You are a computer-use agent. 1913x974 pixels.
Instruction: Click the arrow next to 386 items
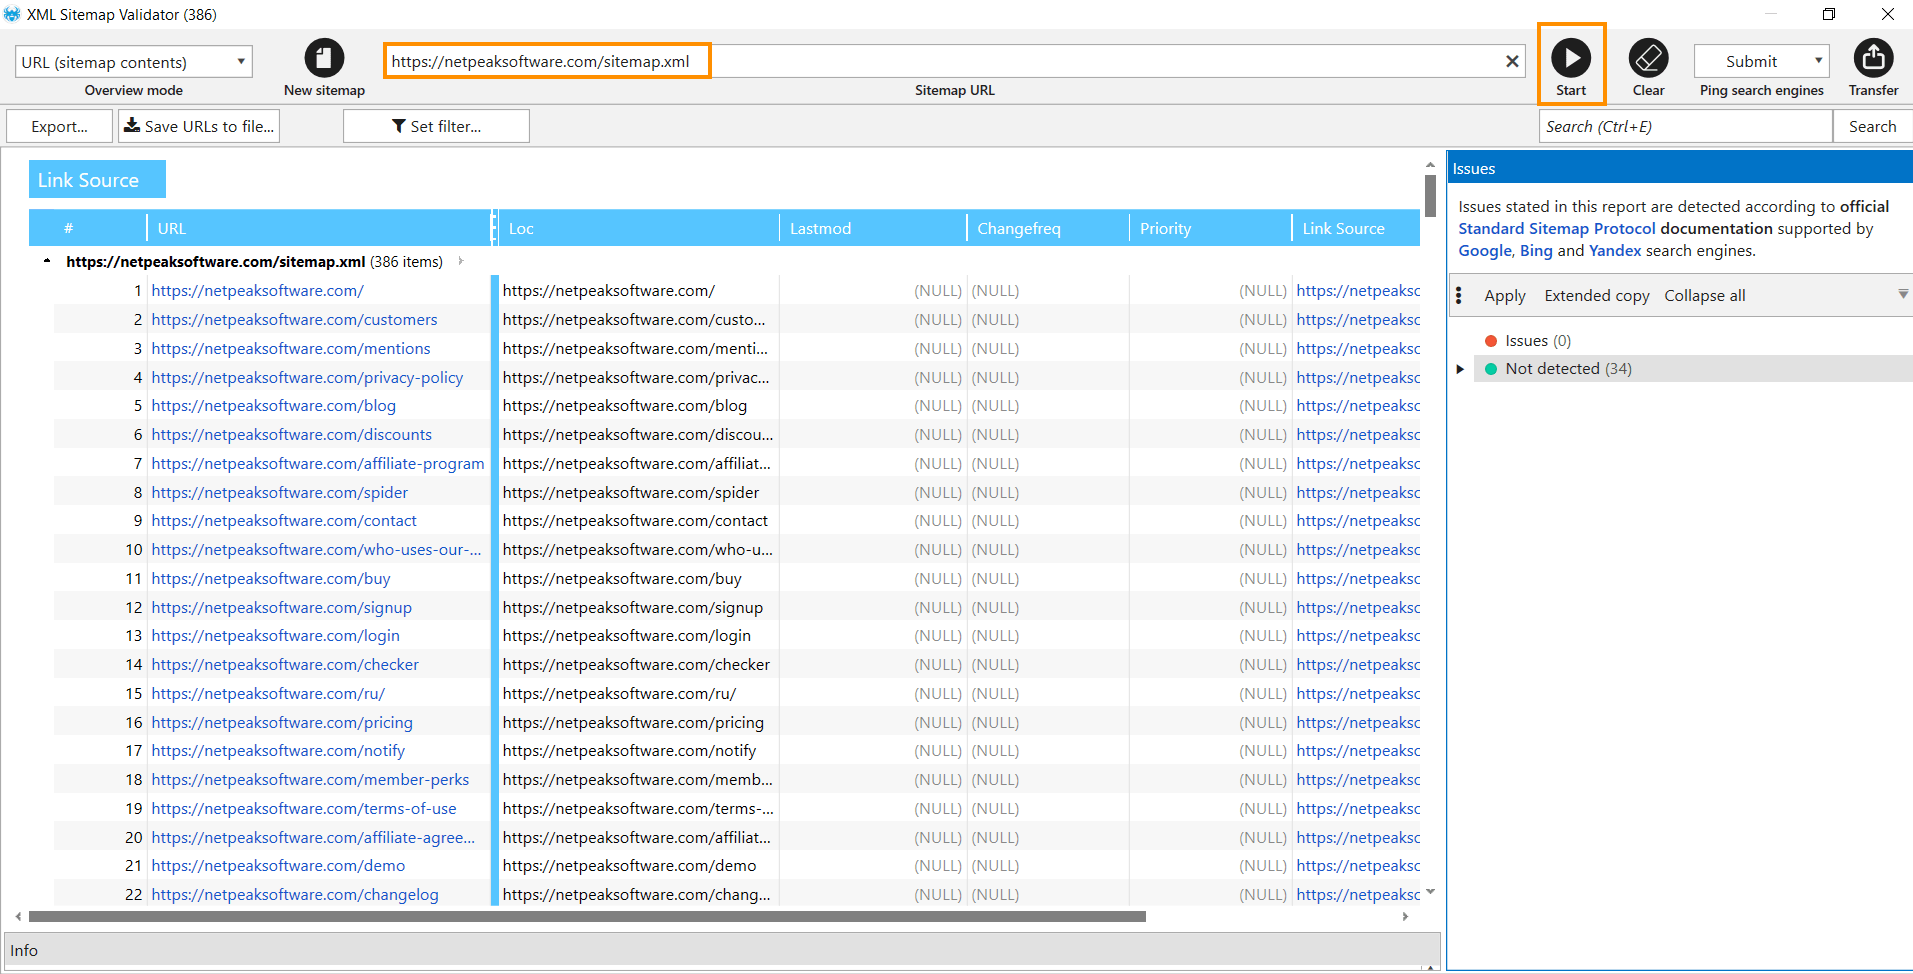pyautogui.click(x=461, y=261)
